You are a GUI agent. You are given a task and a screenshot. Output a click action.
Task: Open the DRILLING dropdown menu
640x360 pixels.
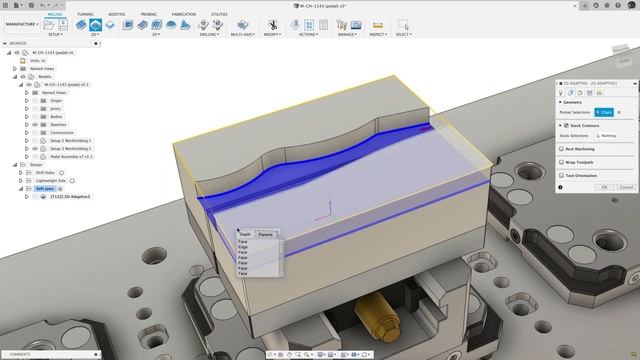pos(209,35)
